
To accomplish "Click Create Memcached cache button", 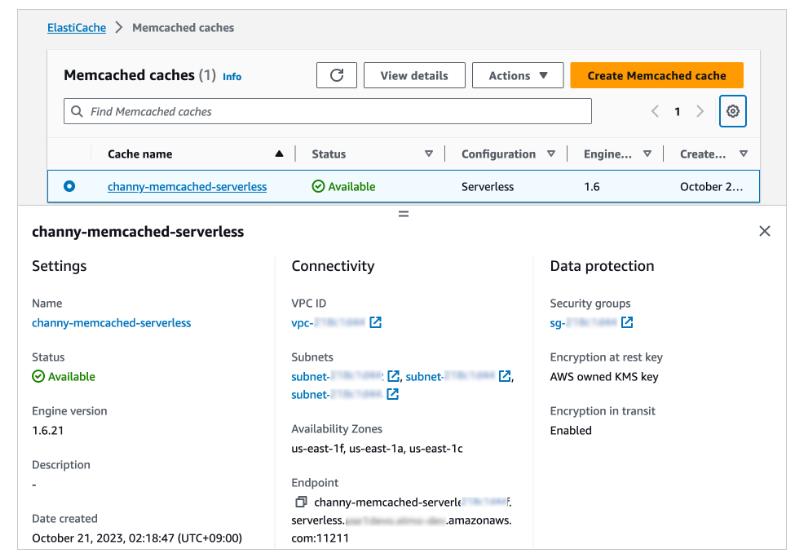I will tap(656, 76).
